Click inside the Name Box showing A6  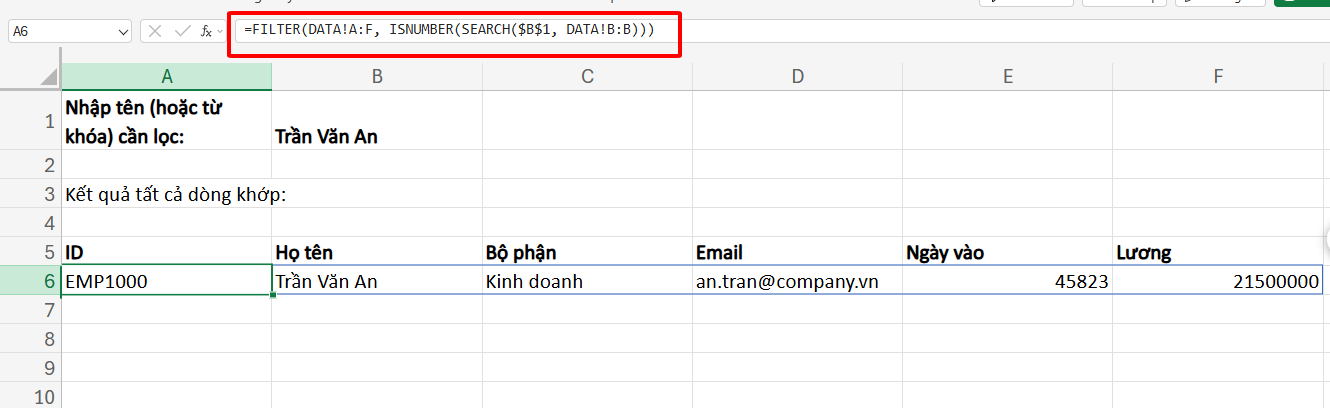click(x=60, y=32)
